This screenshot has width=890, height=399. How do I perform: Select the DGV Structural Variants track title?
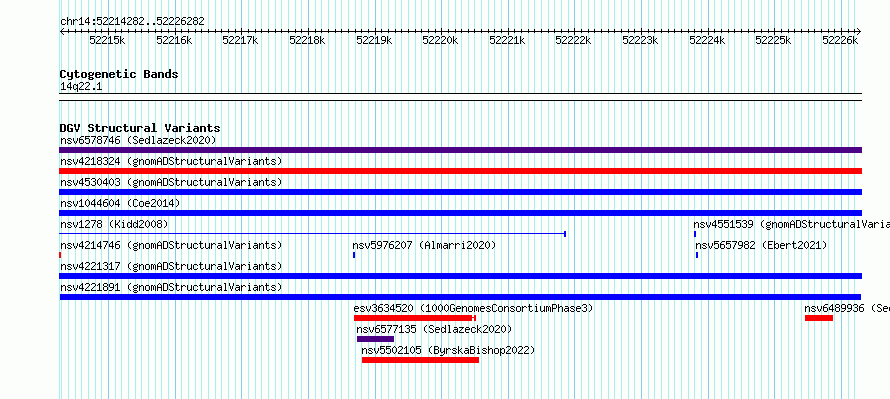pos(140,128)
